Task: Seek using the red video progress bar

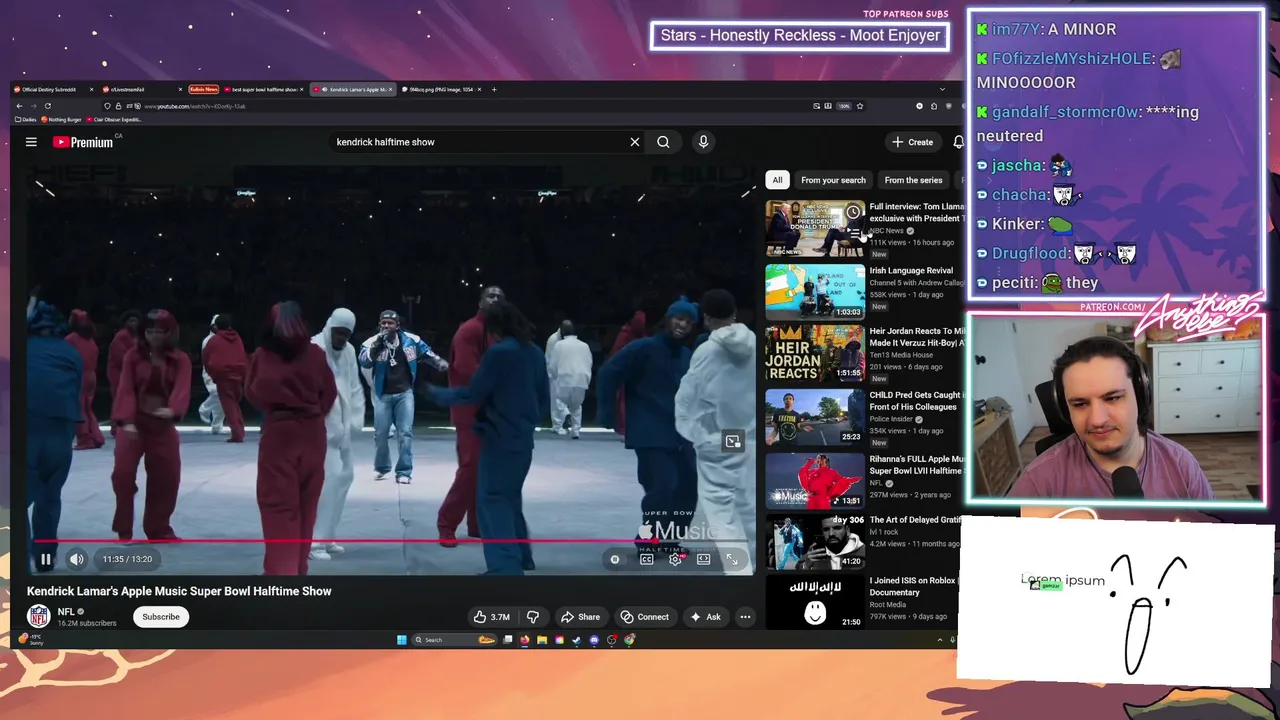Action: [x=390, y=541]
